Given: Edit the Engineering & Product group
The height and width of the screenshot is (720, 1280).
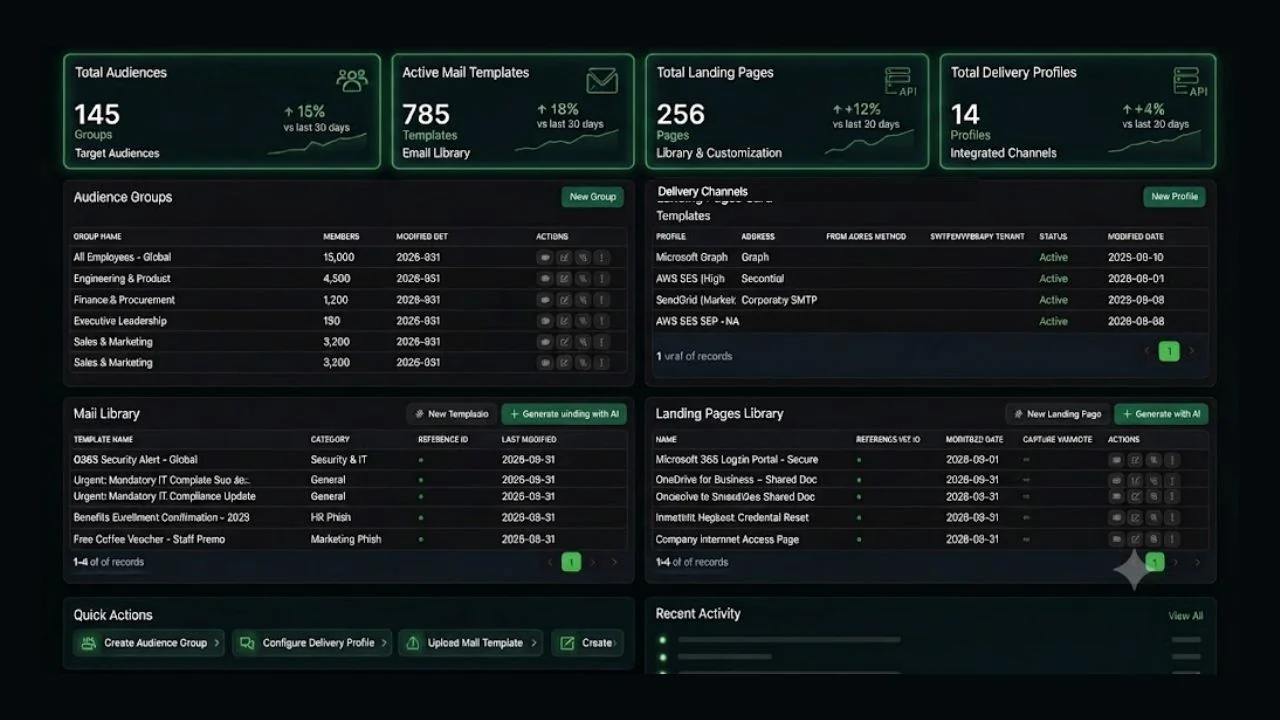Looking at the screenshot, I should pyautogui.click(x=564, y=279).
